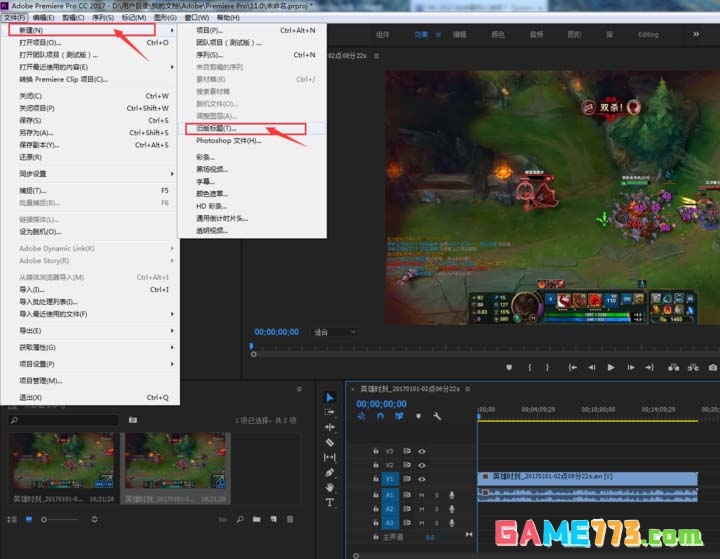Click the nest sequence icon under timecode

click(361, 416)
